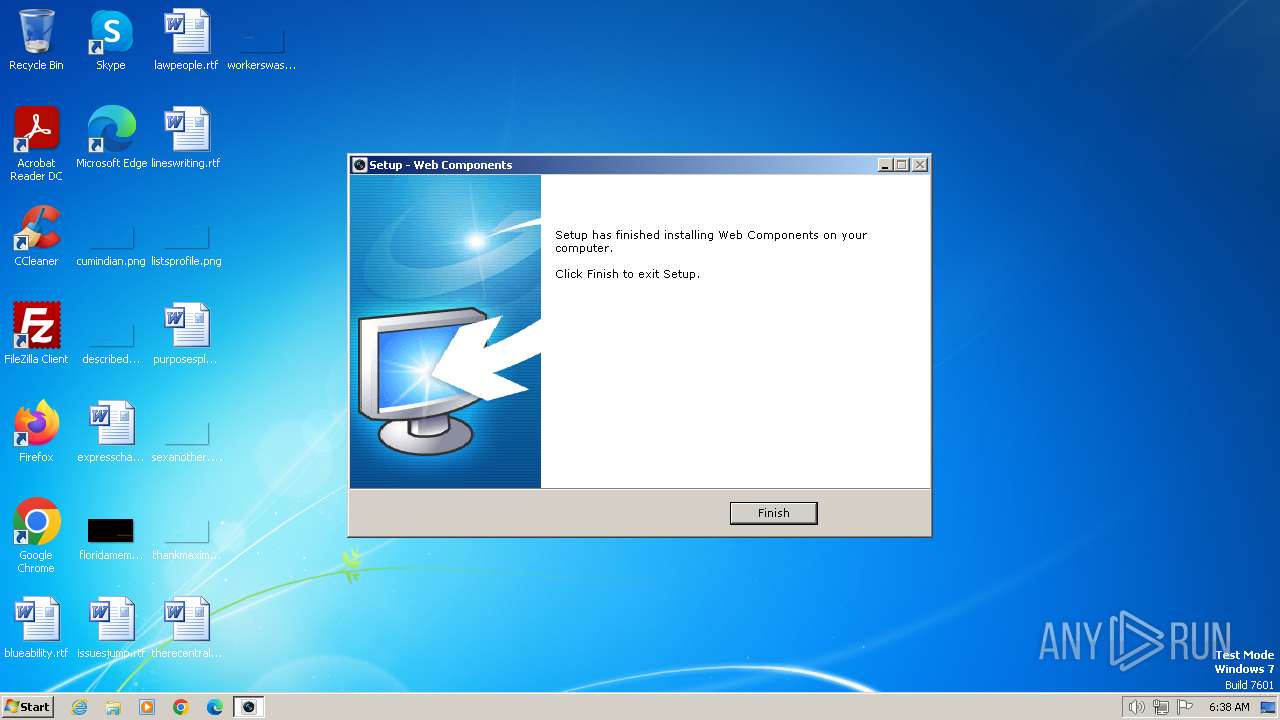
Task: Open Windows Media Player from taskbar
Action: click(x=147, y=707)
